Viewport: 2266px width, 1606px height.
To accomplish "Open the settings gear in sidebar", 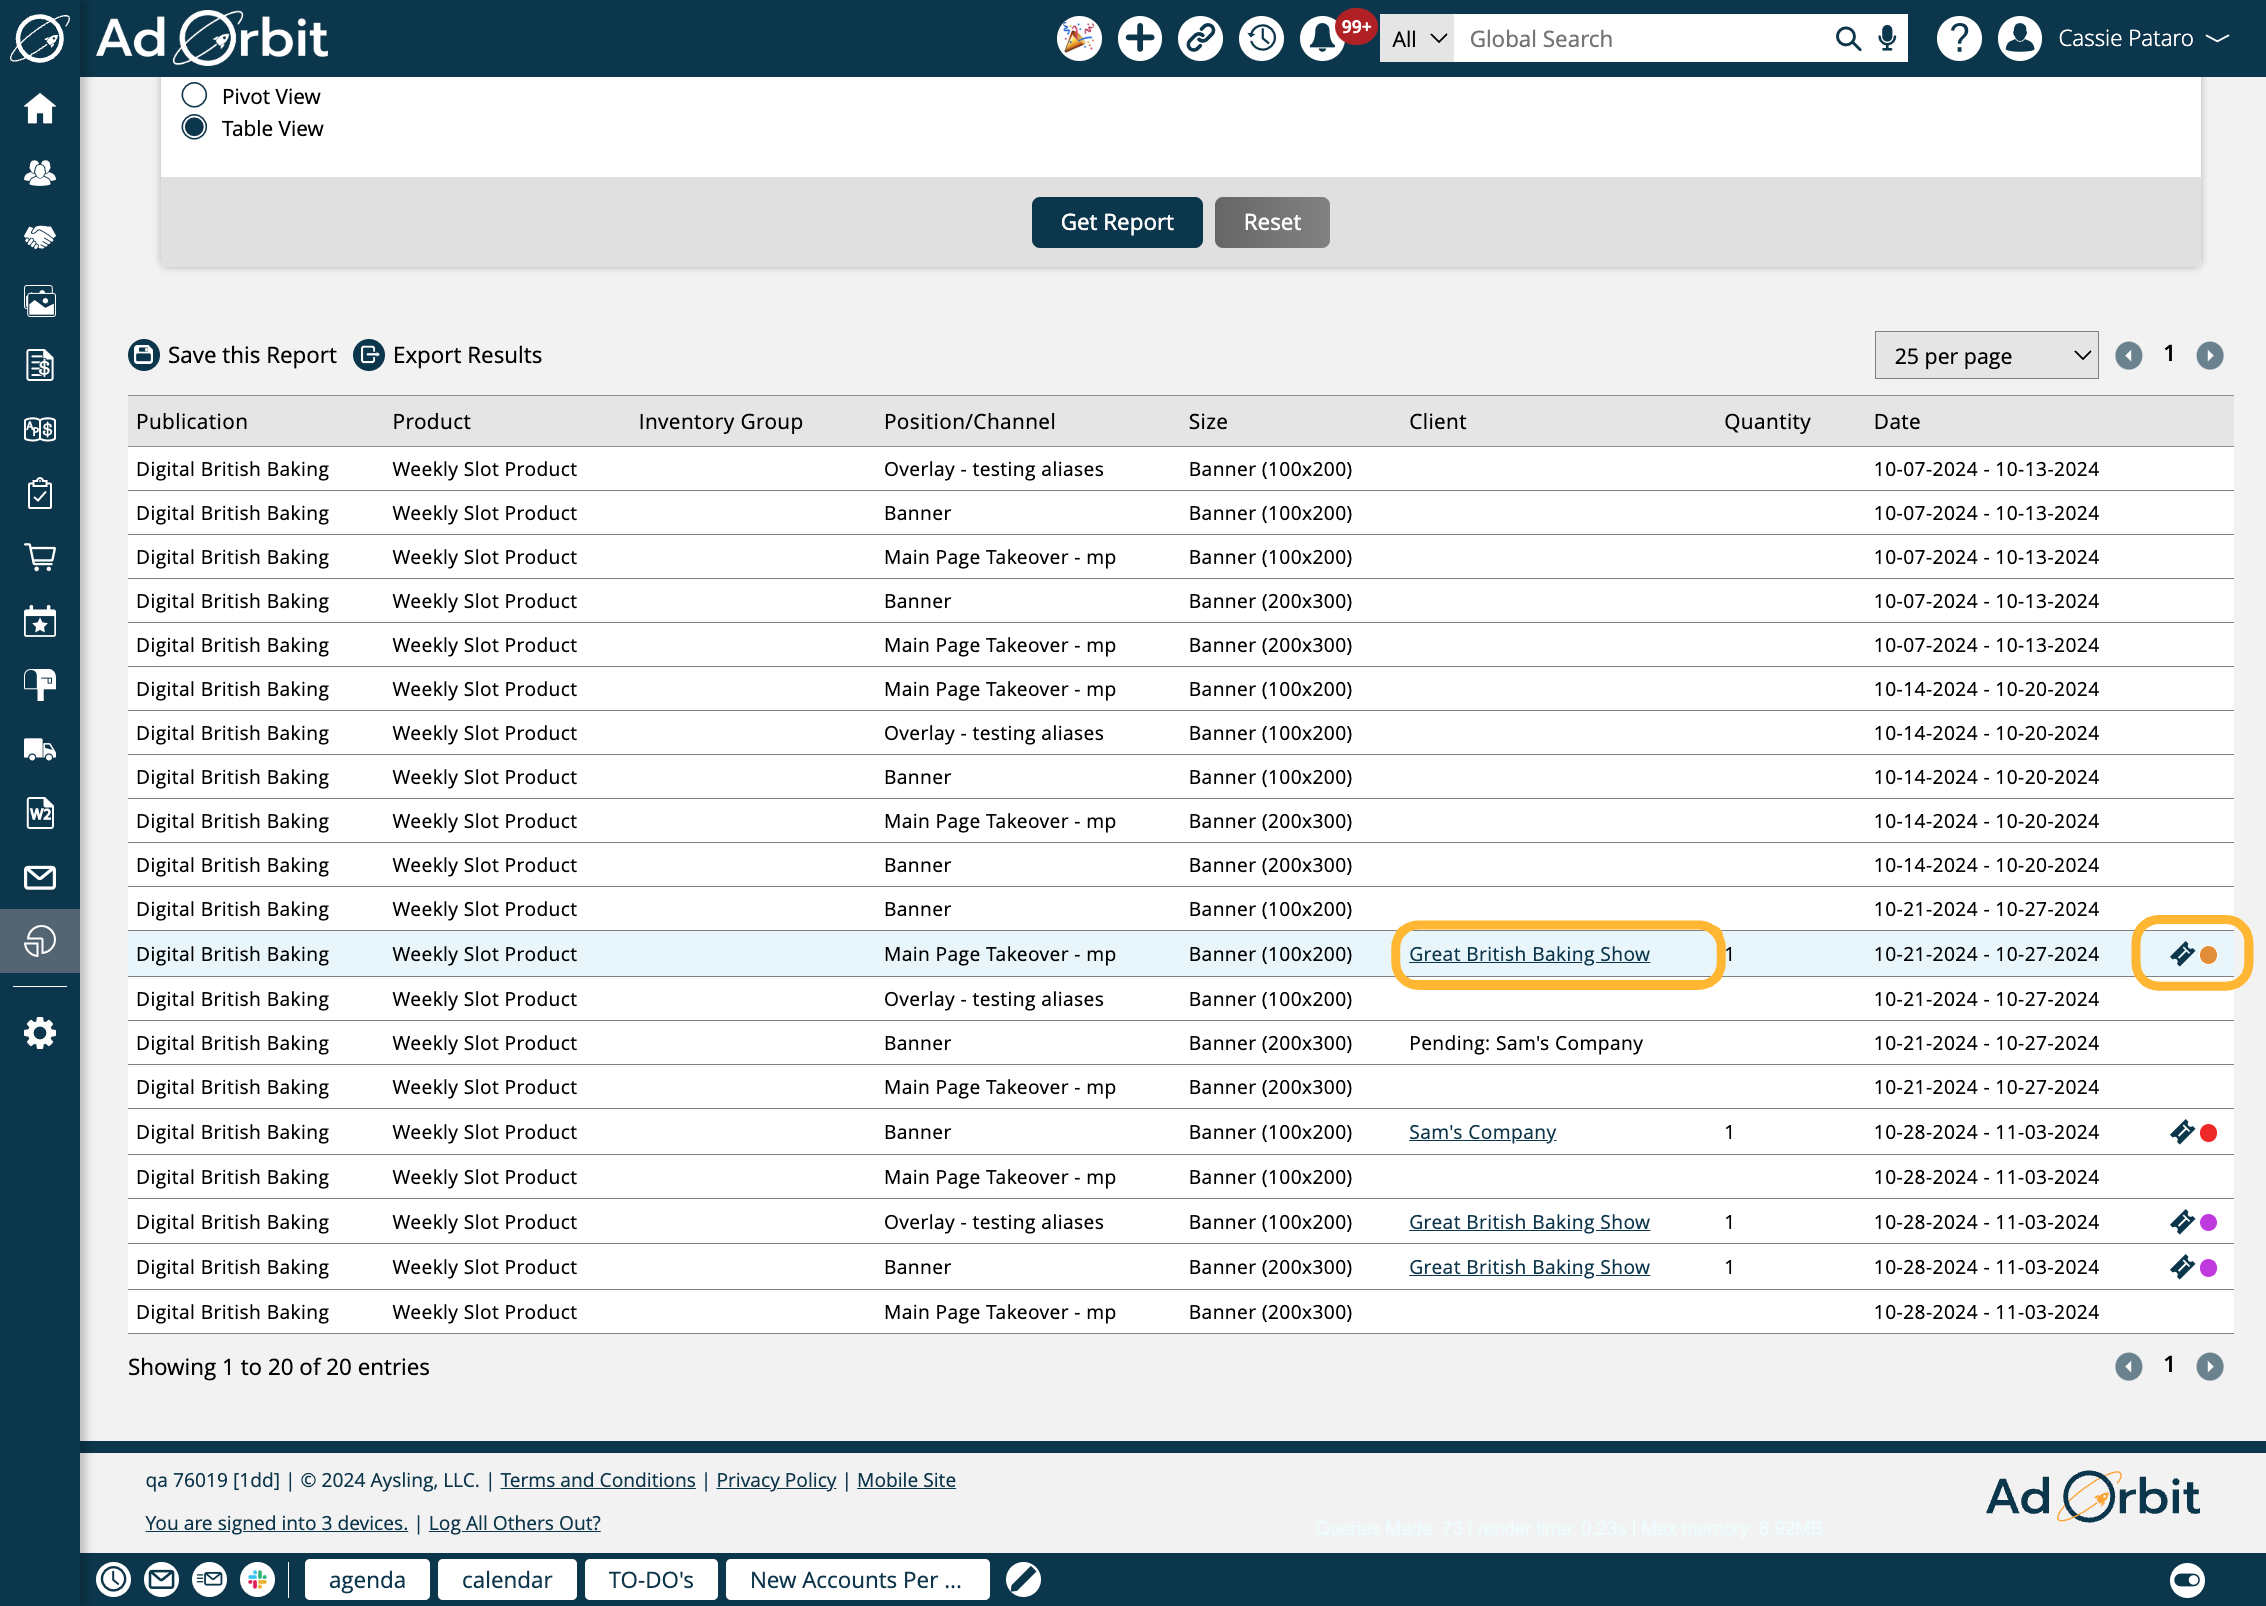I will pyautogui.click(x=40, y=1033).
